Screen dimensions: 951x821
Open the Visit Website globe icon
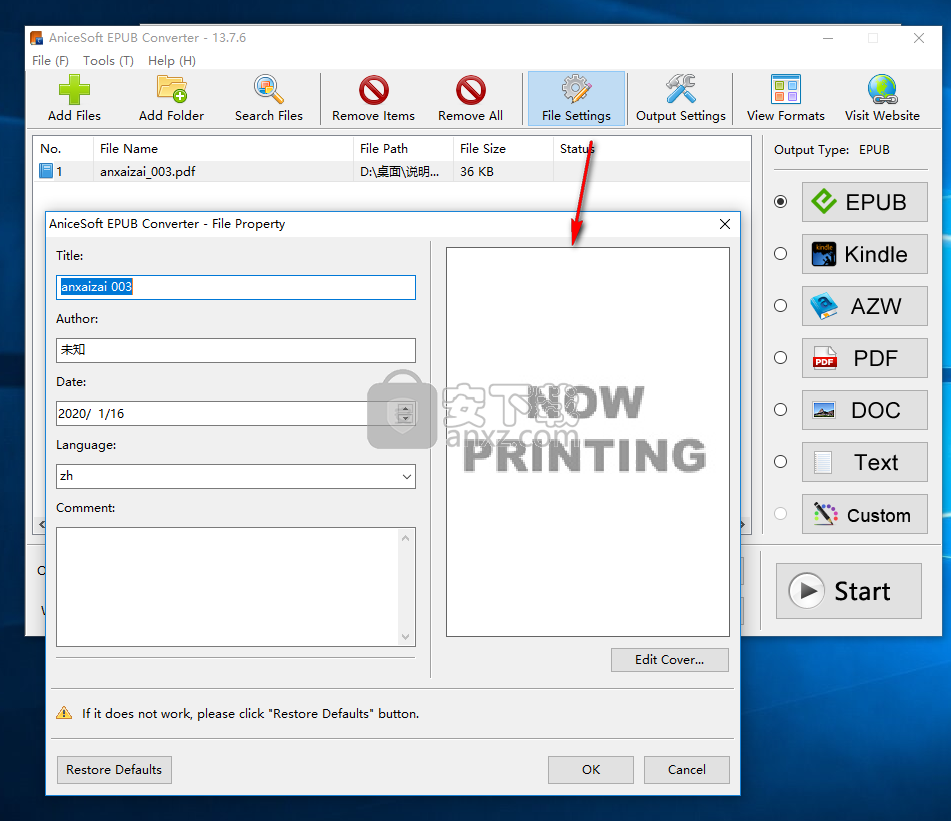coord(882,89)
